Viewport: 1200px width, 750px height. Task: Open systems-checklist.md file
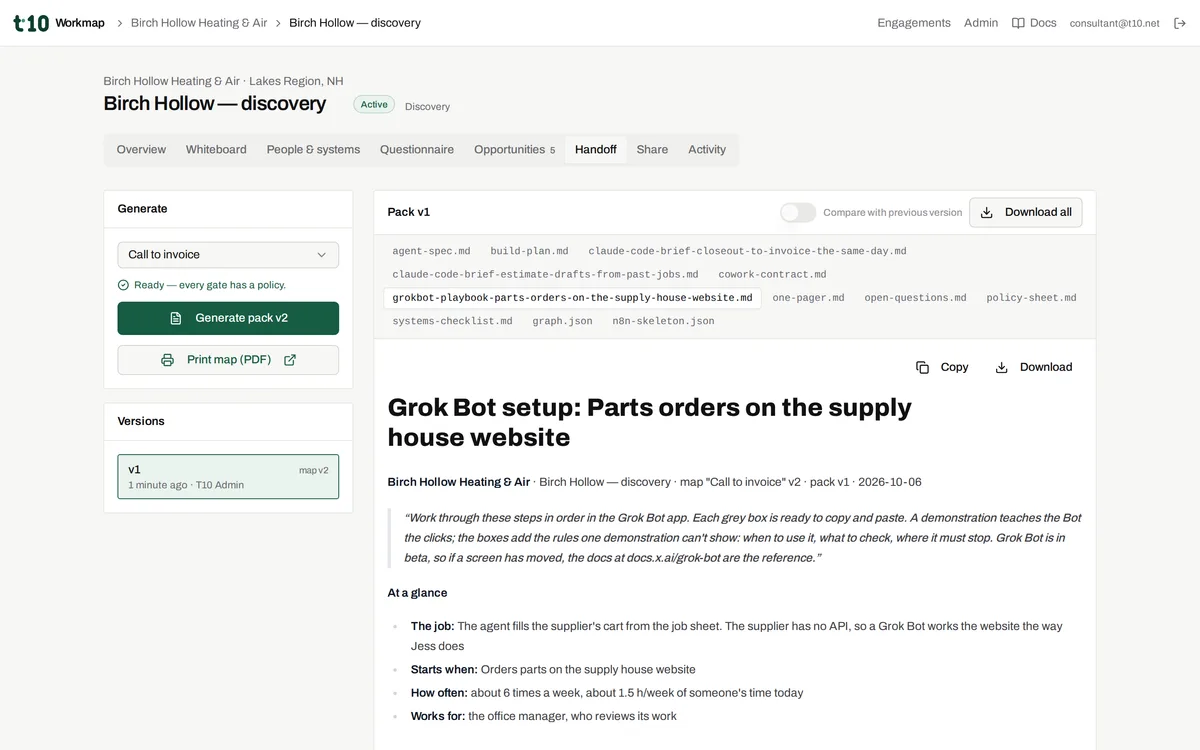[452, 321]
